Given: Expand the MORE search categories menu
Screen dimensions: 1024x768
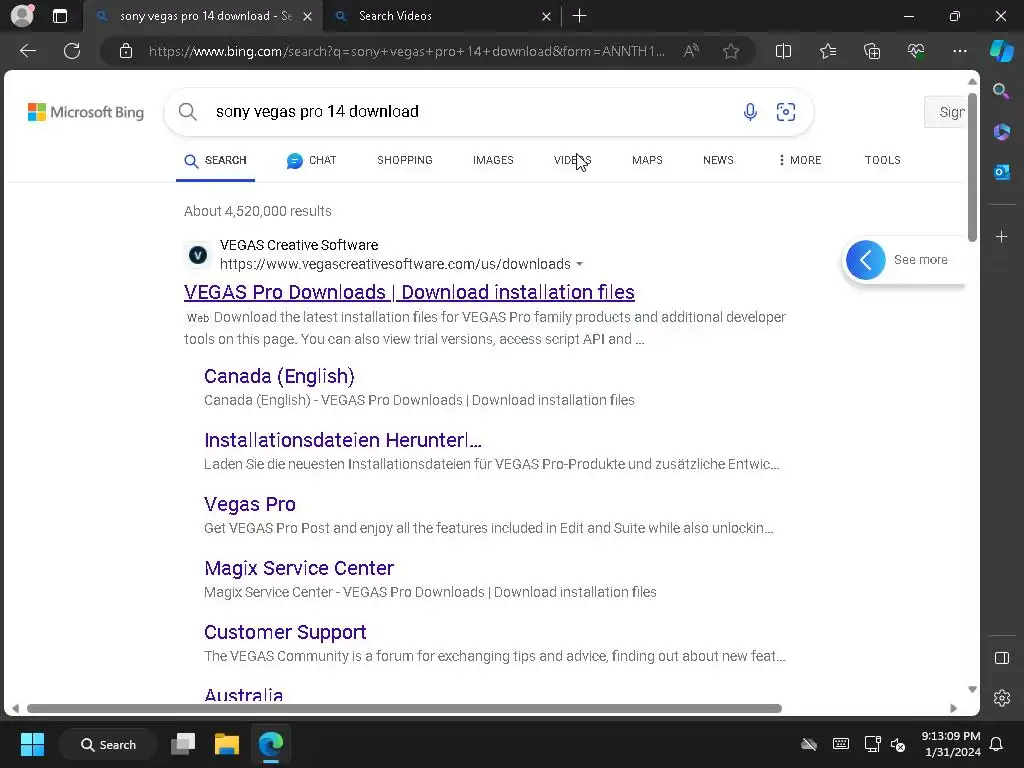Looking at the screenshot, I should pos(799,160).
